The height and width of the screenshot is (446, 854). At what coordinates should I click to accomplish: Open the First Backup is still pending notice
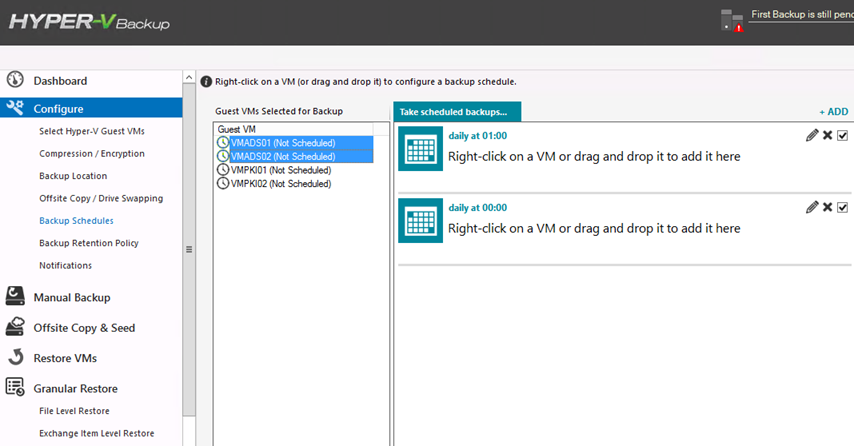801,15
